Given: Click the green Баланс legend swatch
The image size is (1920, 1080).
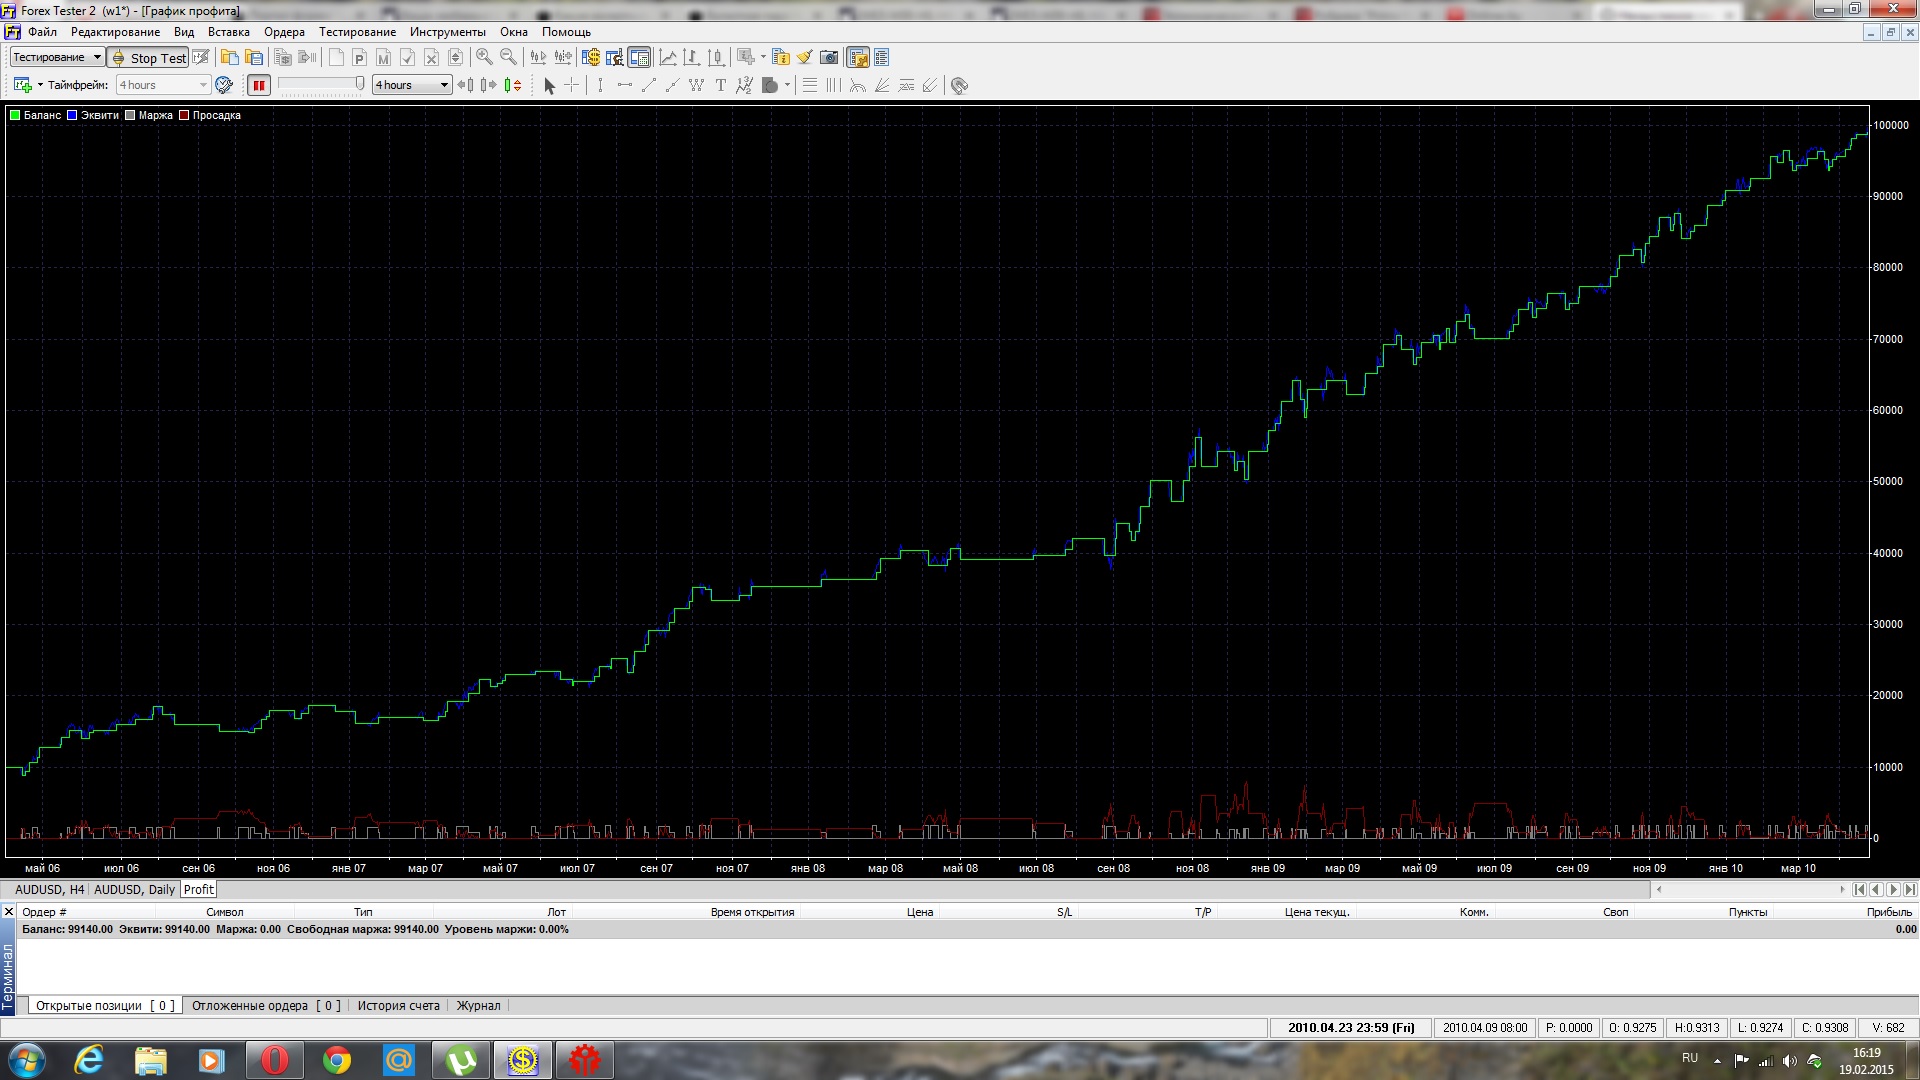Looking at the screenshot, I should (x=15, y=115).
